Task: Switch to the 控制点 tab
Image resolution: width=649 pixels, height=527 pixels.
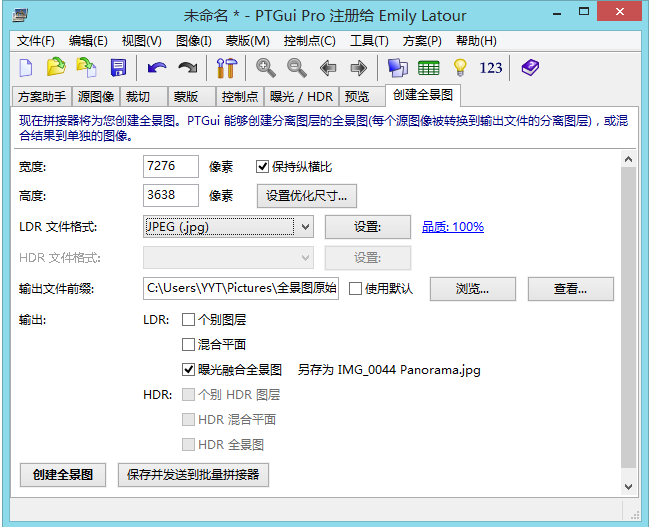Action: point(240,97)
